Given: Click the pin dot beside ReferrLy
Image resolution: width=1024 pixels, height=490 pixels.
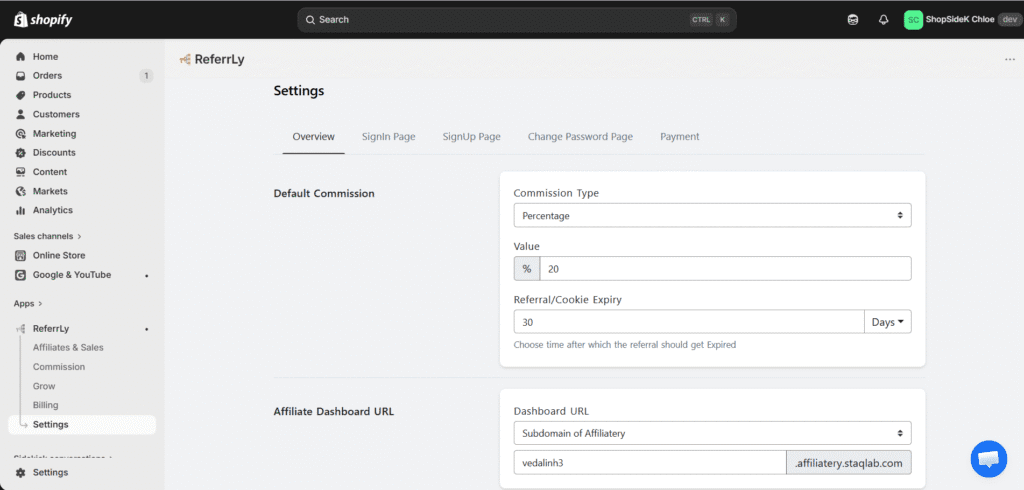Looking at the screenshot, I should point(146,329).
